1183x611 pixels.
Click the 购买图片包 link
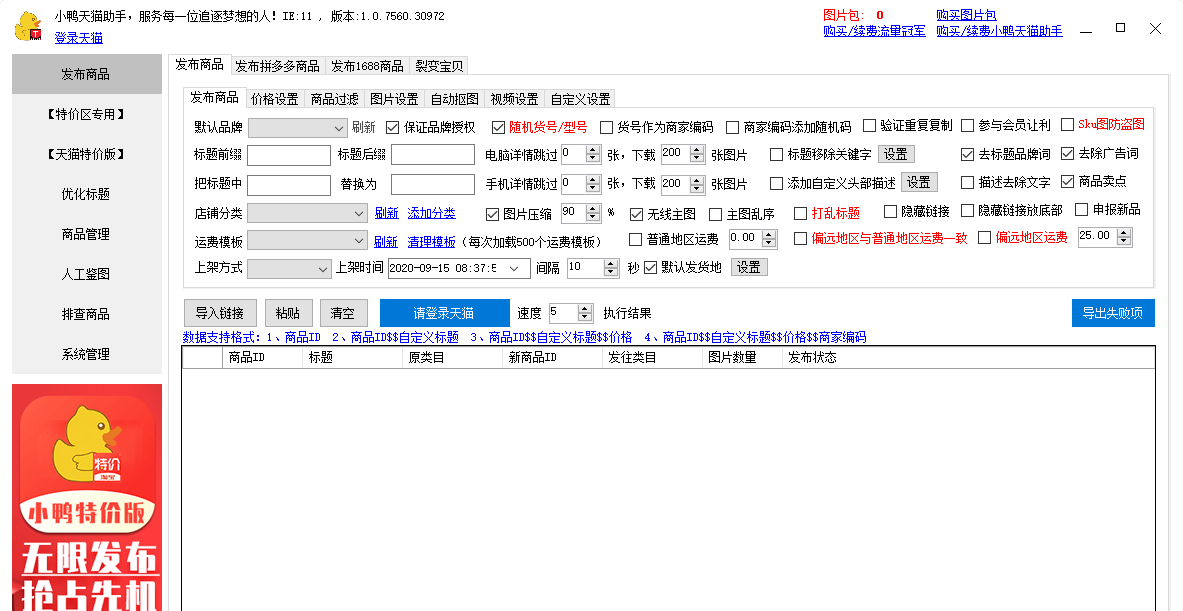click(966, 15)
